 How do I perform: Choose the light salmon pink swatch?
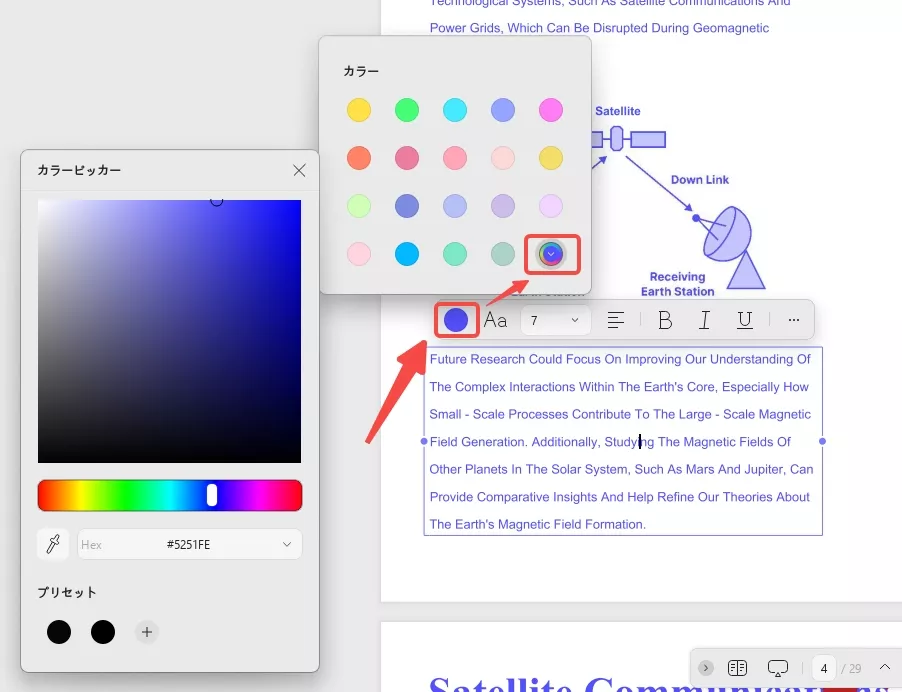pos(455,158)
